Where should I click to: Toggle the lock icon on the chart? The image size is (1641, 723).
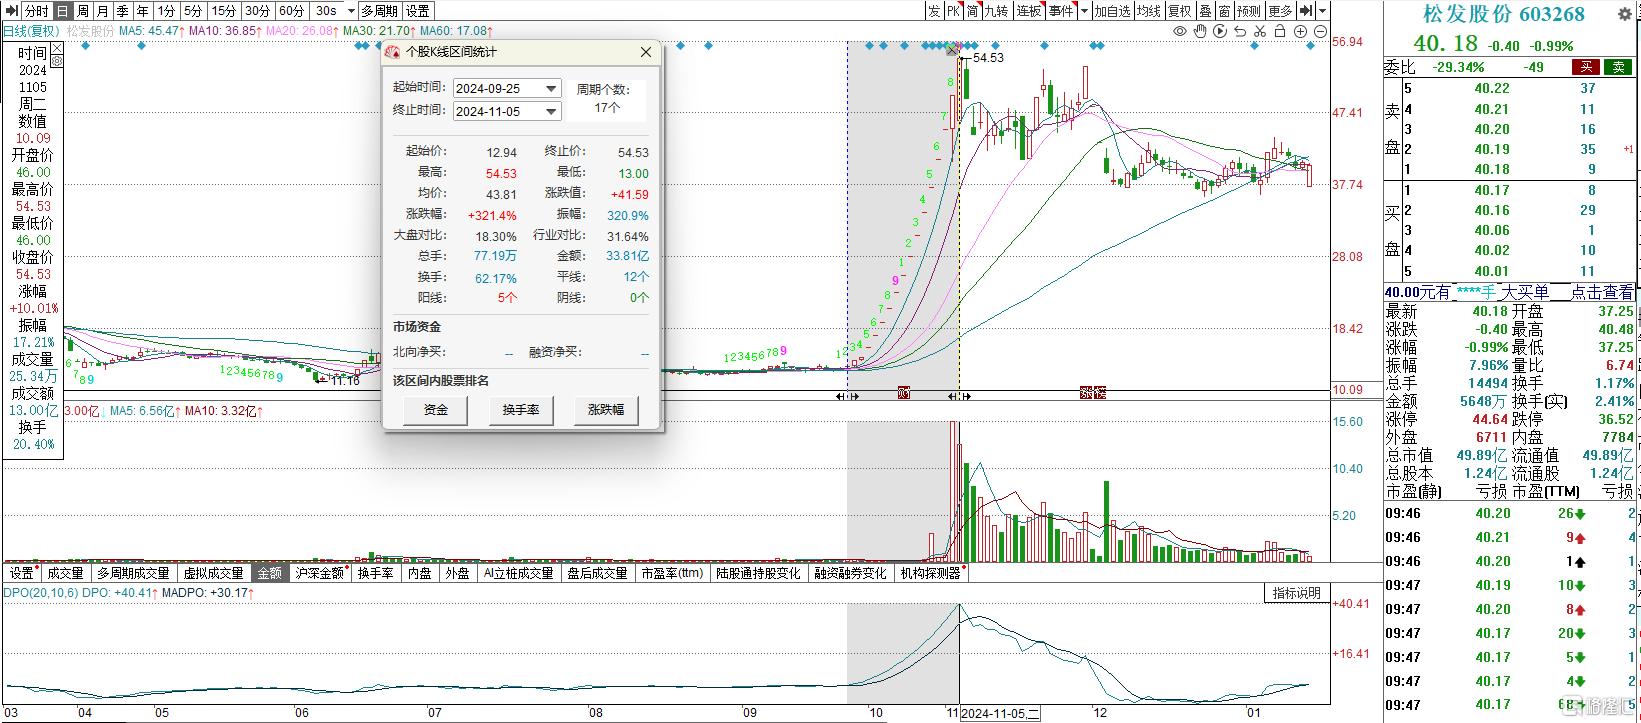[1281, 32]
